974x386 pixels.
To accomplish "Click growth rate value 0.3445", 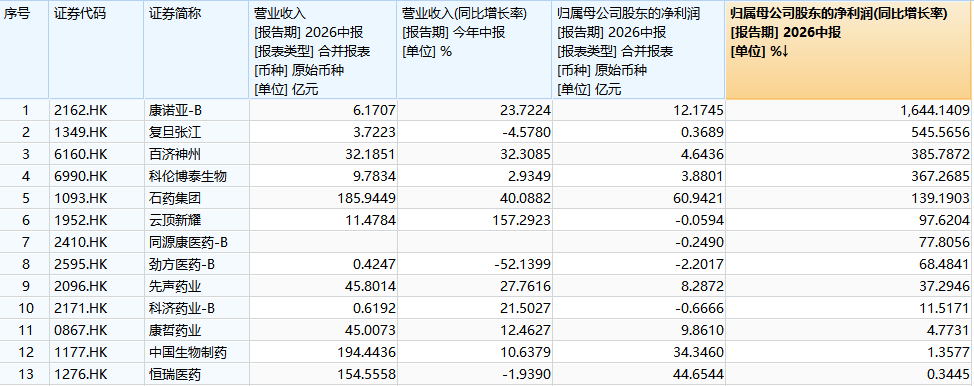I will [949, 375].
